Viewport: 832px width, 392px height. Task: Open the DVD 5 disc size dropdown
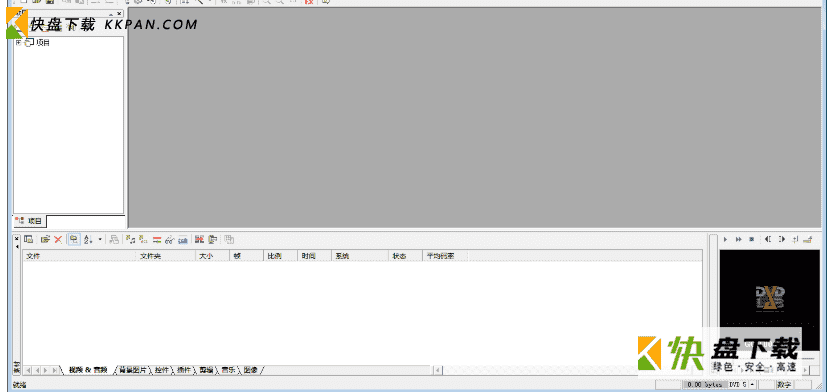752,385
